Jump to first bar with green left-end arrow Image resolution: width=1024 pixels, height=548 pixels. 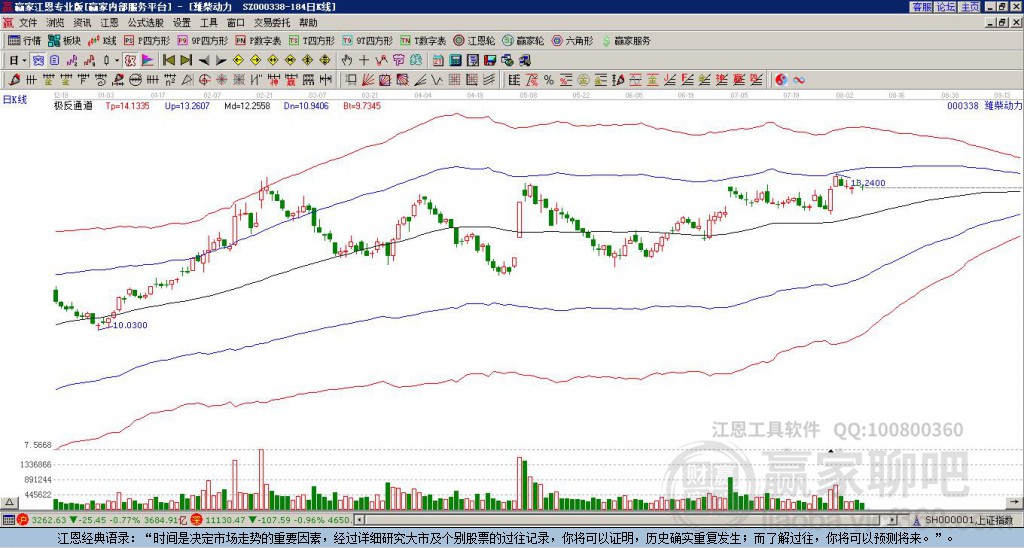(168, 61)
